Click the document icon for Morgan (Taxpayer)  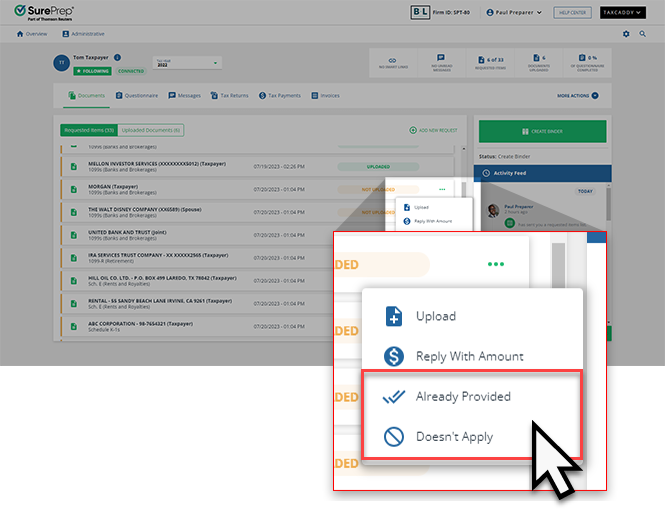pos(74,190)
